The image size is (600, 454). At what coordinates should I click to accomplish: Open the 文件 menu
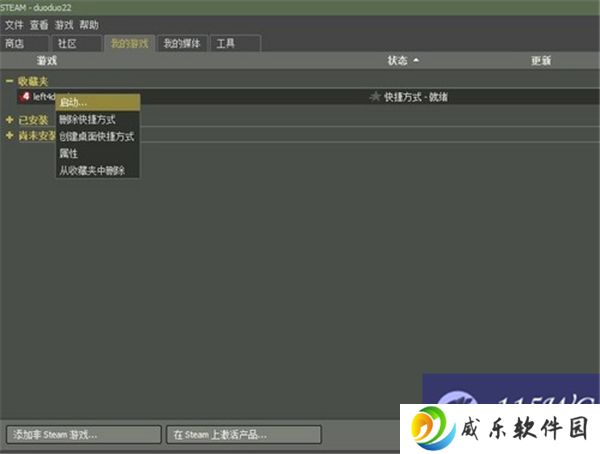[14, 25]
